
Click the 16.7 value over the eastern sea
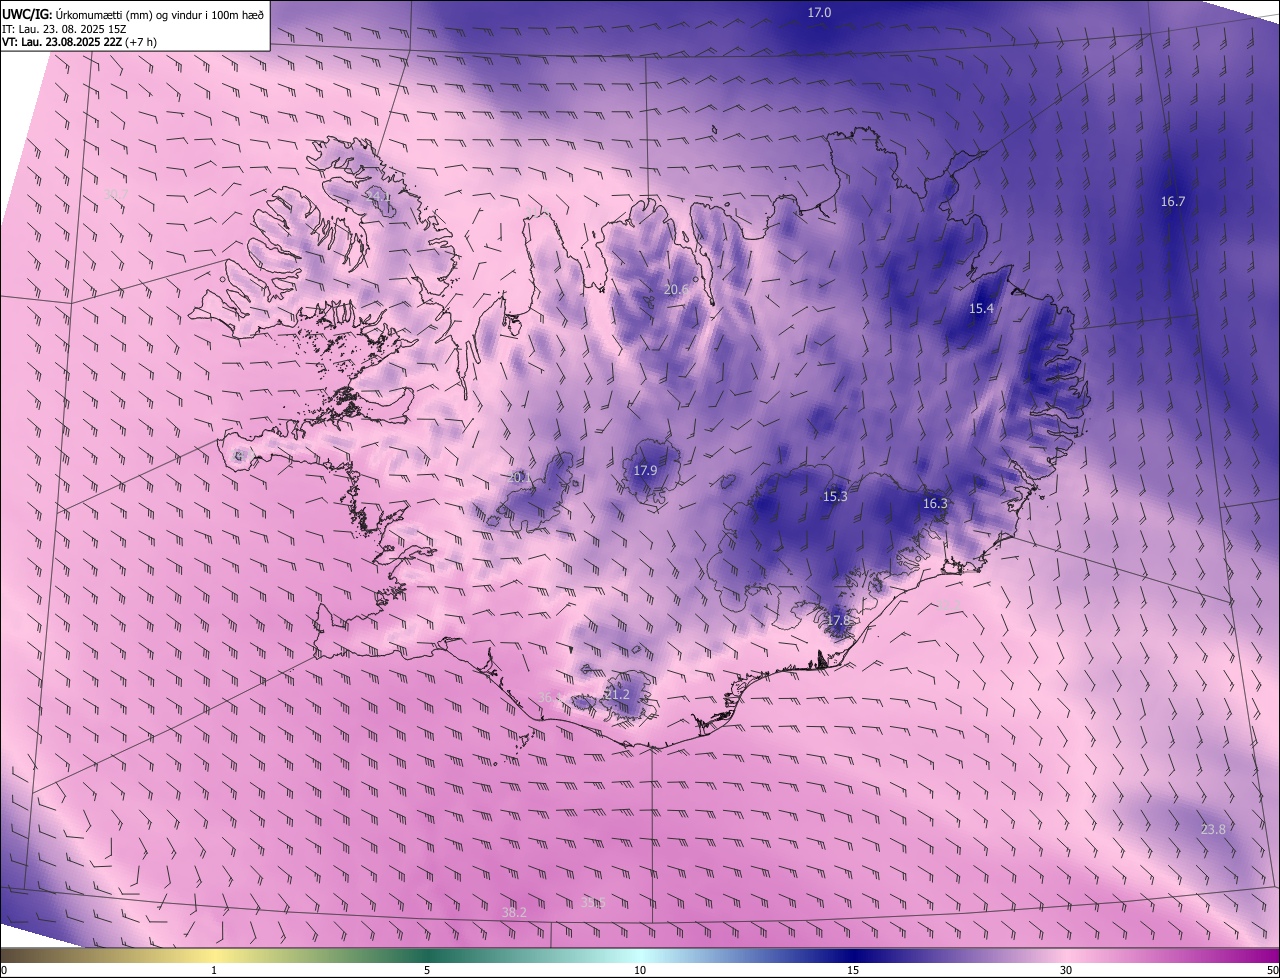click(1173, 201)
